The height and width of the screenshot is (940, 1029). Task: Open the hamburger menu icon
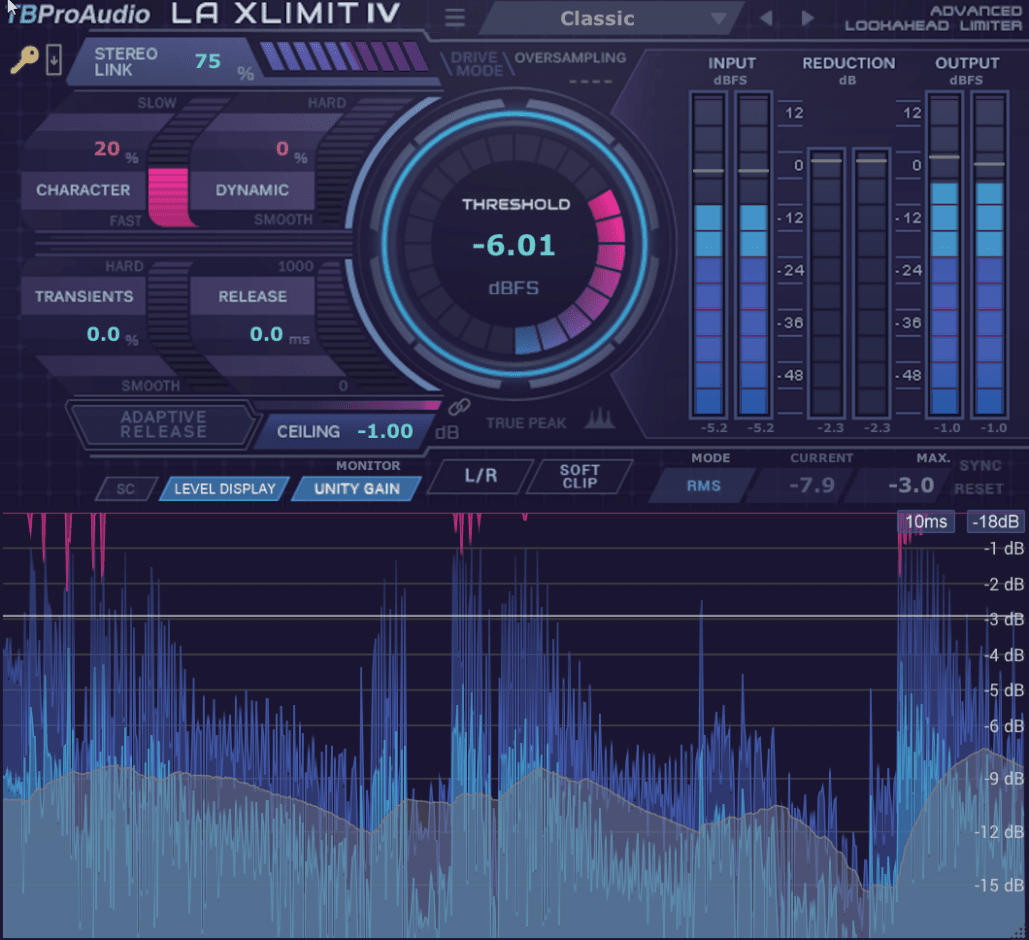(455, 18)
